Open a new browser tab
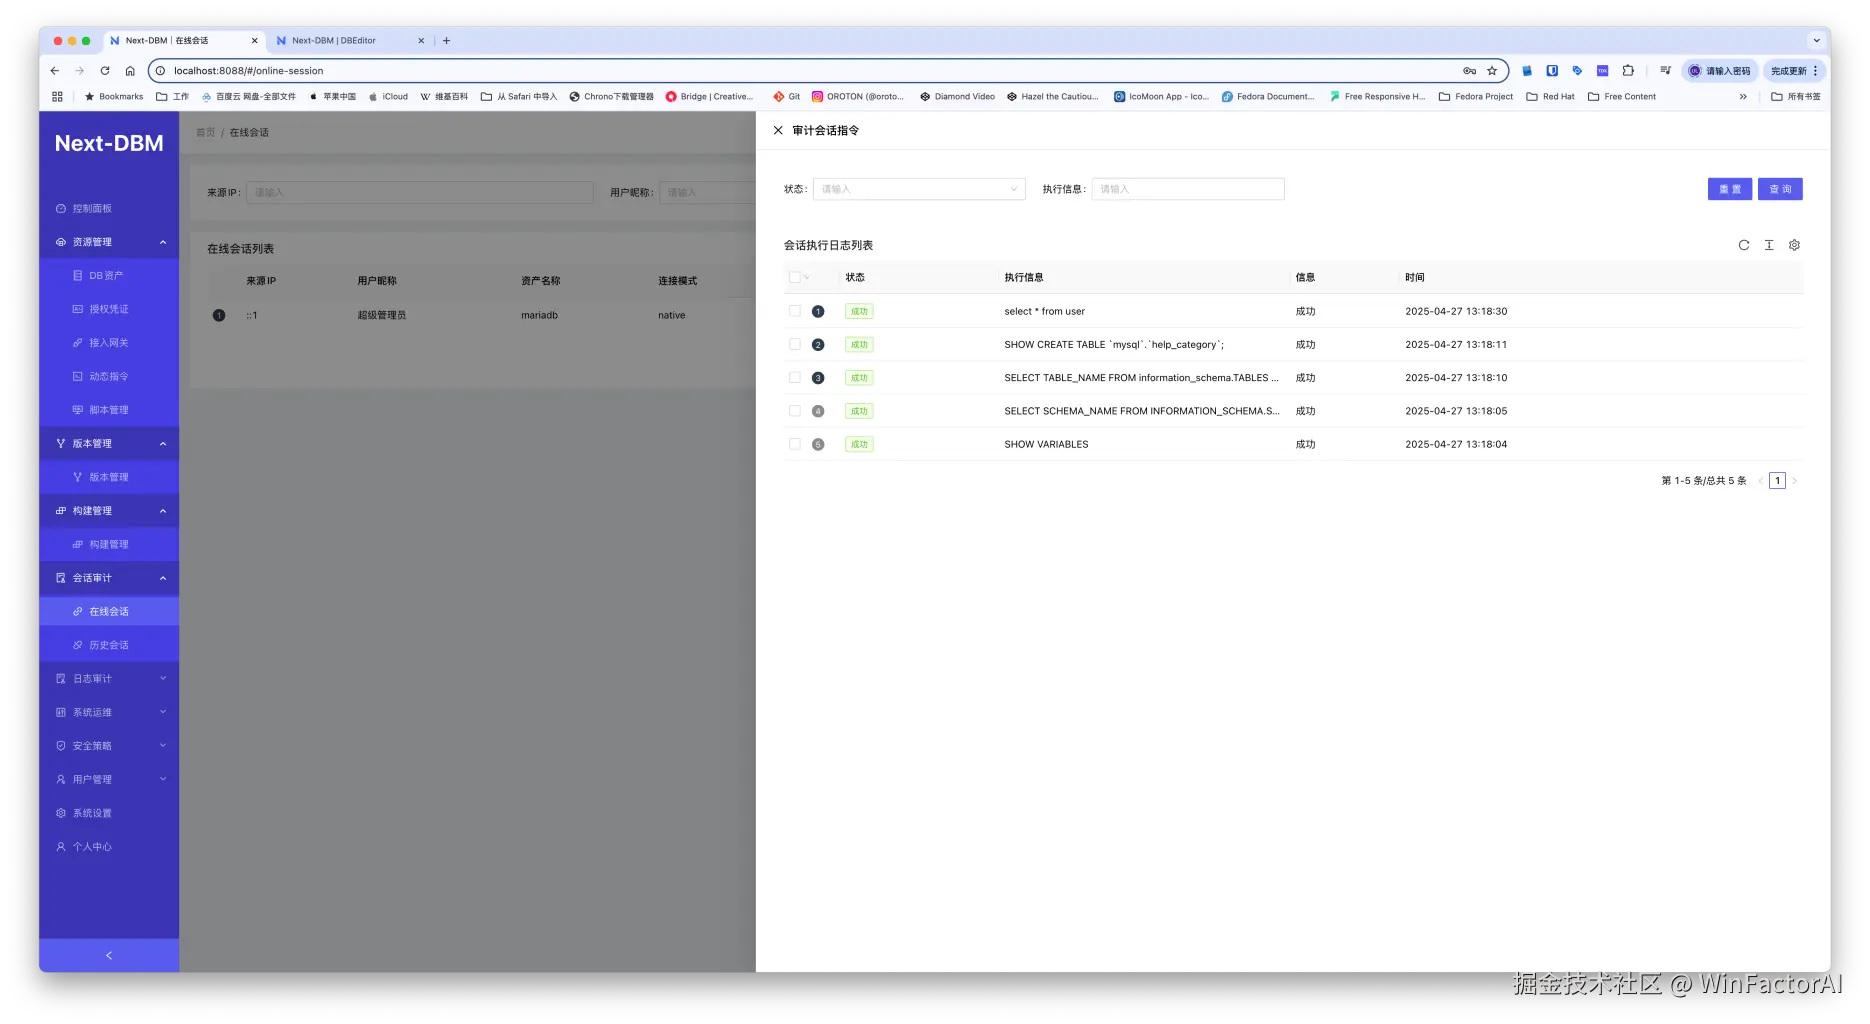 point(447,41)
